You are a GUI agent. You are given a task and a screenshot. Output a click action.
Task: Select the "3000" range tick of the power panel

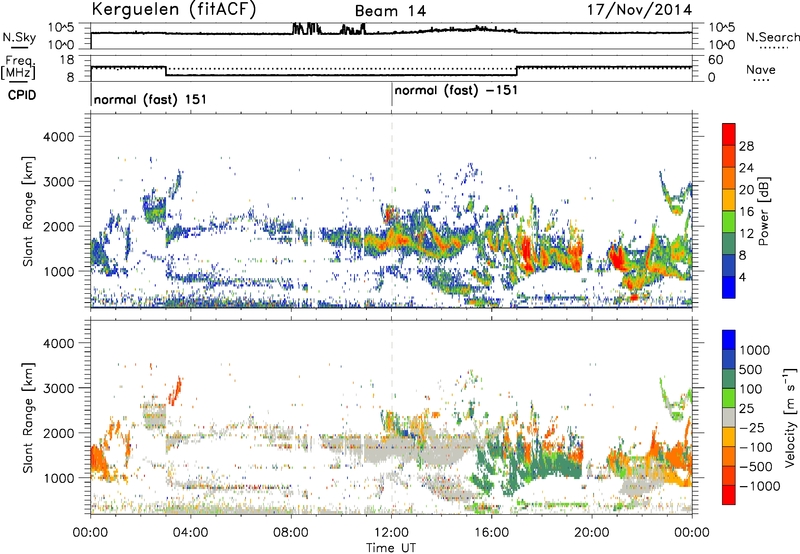tap(59, 182)
